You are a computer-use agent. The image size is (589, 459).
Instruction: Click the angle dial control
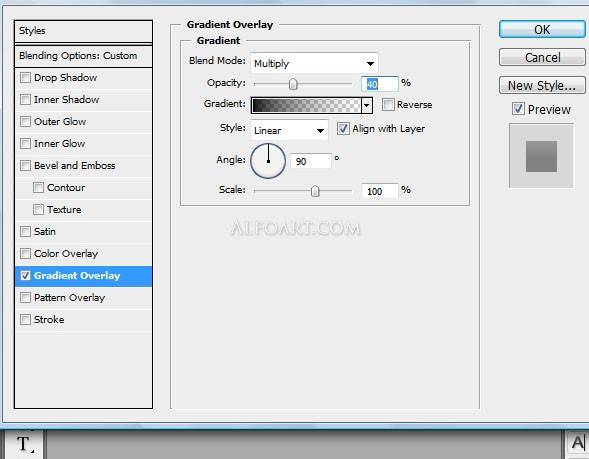(x=268, y=161)
